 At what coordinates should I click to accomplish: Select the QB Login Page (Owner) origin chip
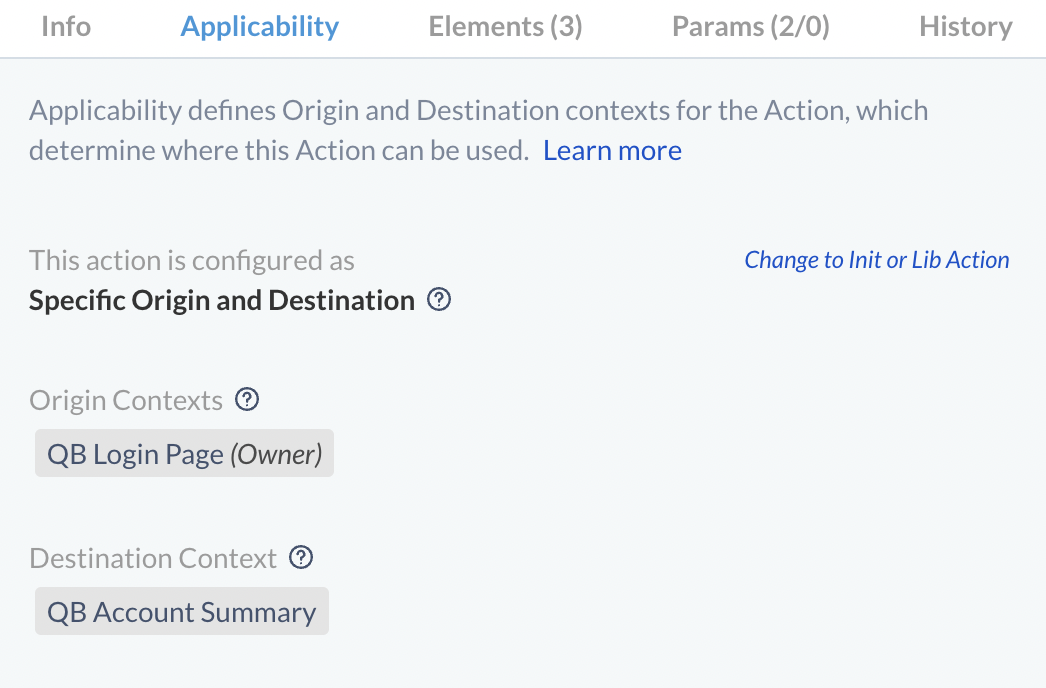pyautogui.click(x=184, y=453)
